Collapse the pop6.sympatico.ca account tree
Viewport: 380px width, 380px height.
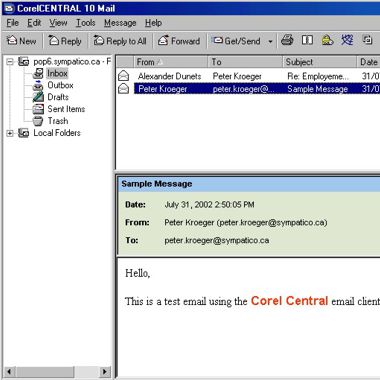[10, 61]
